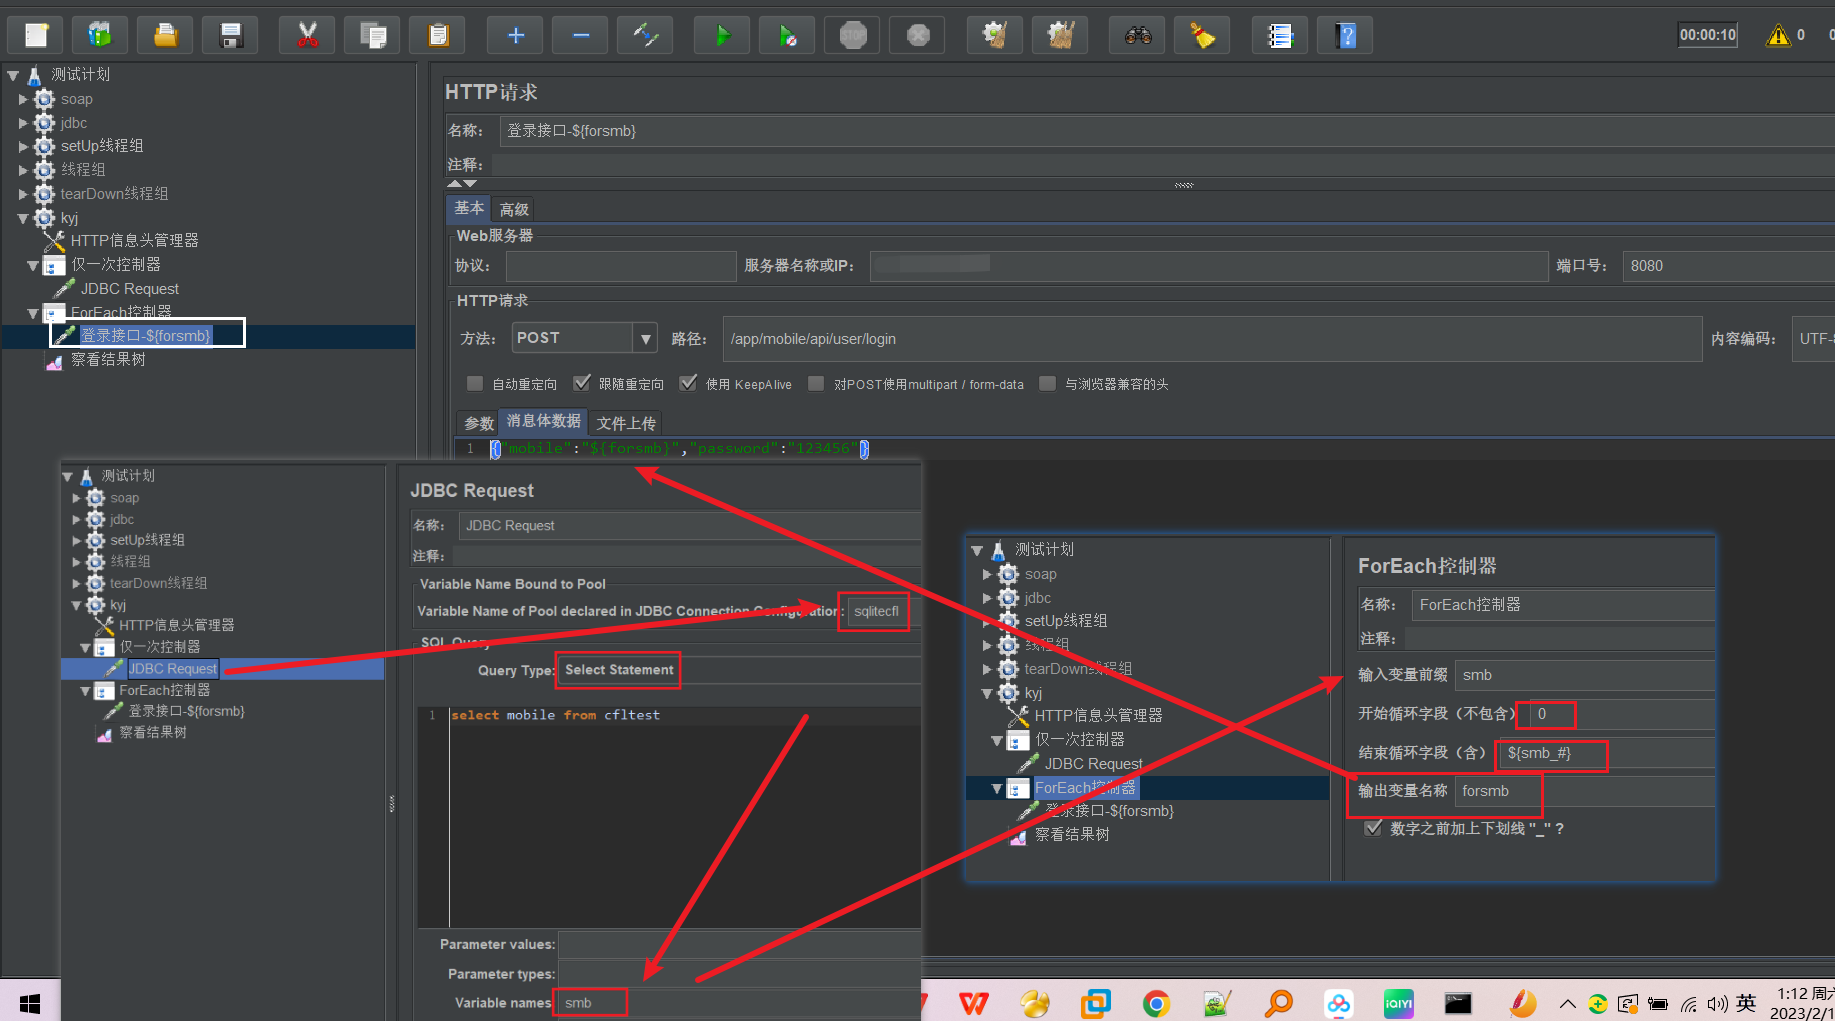Start test without pauses
This screenshot has height=1021, width=1835.
coord(787,36)
